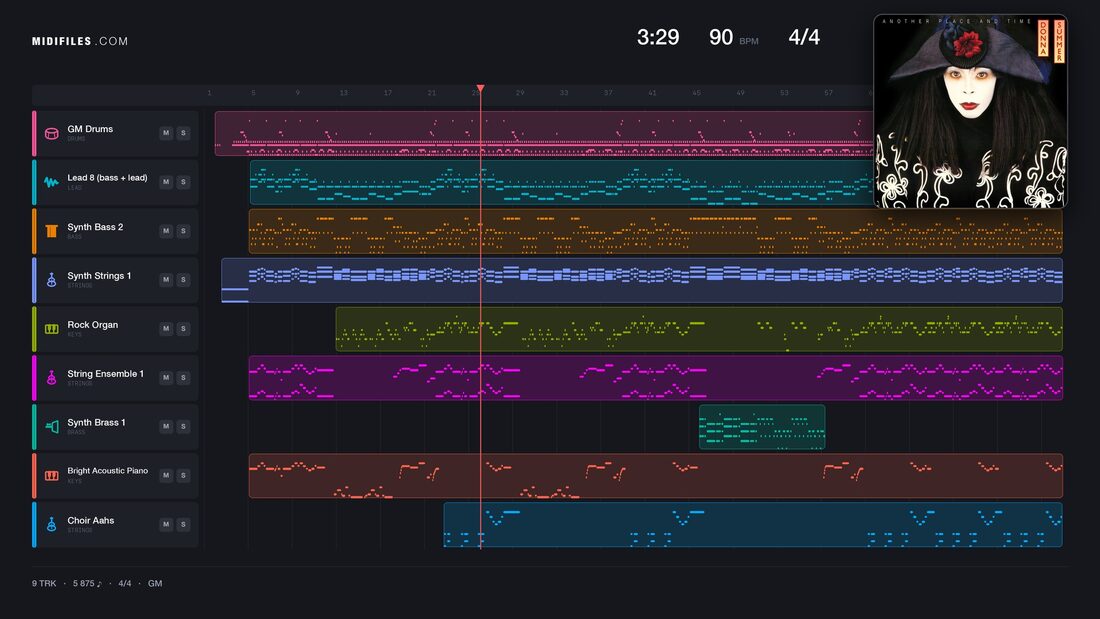The height and width of the screenshot is (619, 1100).
Task: Click the magenta String Ensemble 1 MIDI clip
Action: pyautogui.click(x=655, y=378)
